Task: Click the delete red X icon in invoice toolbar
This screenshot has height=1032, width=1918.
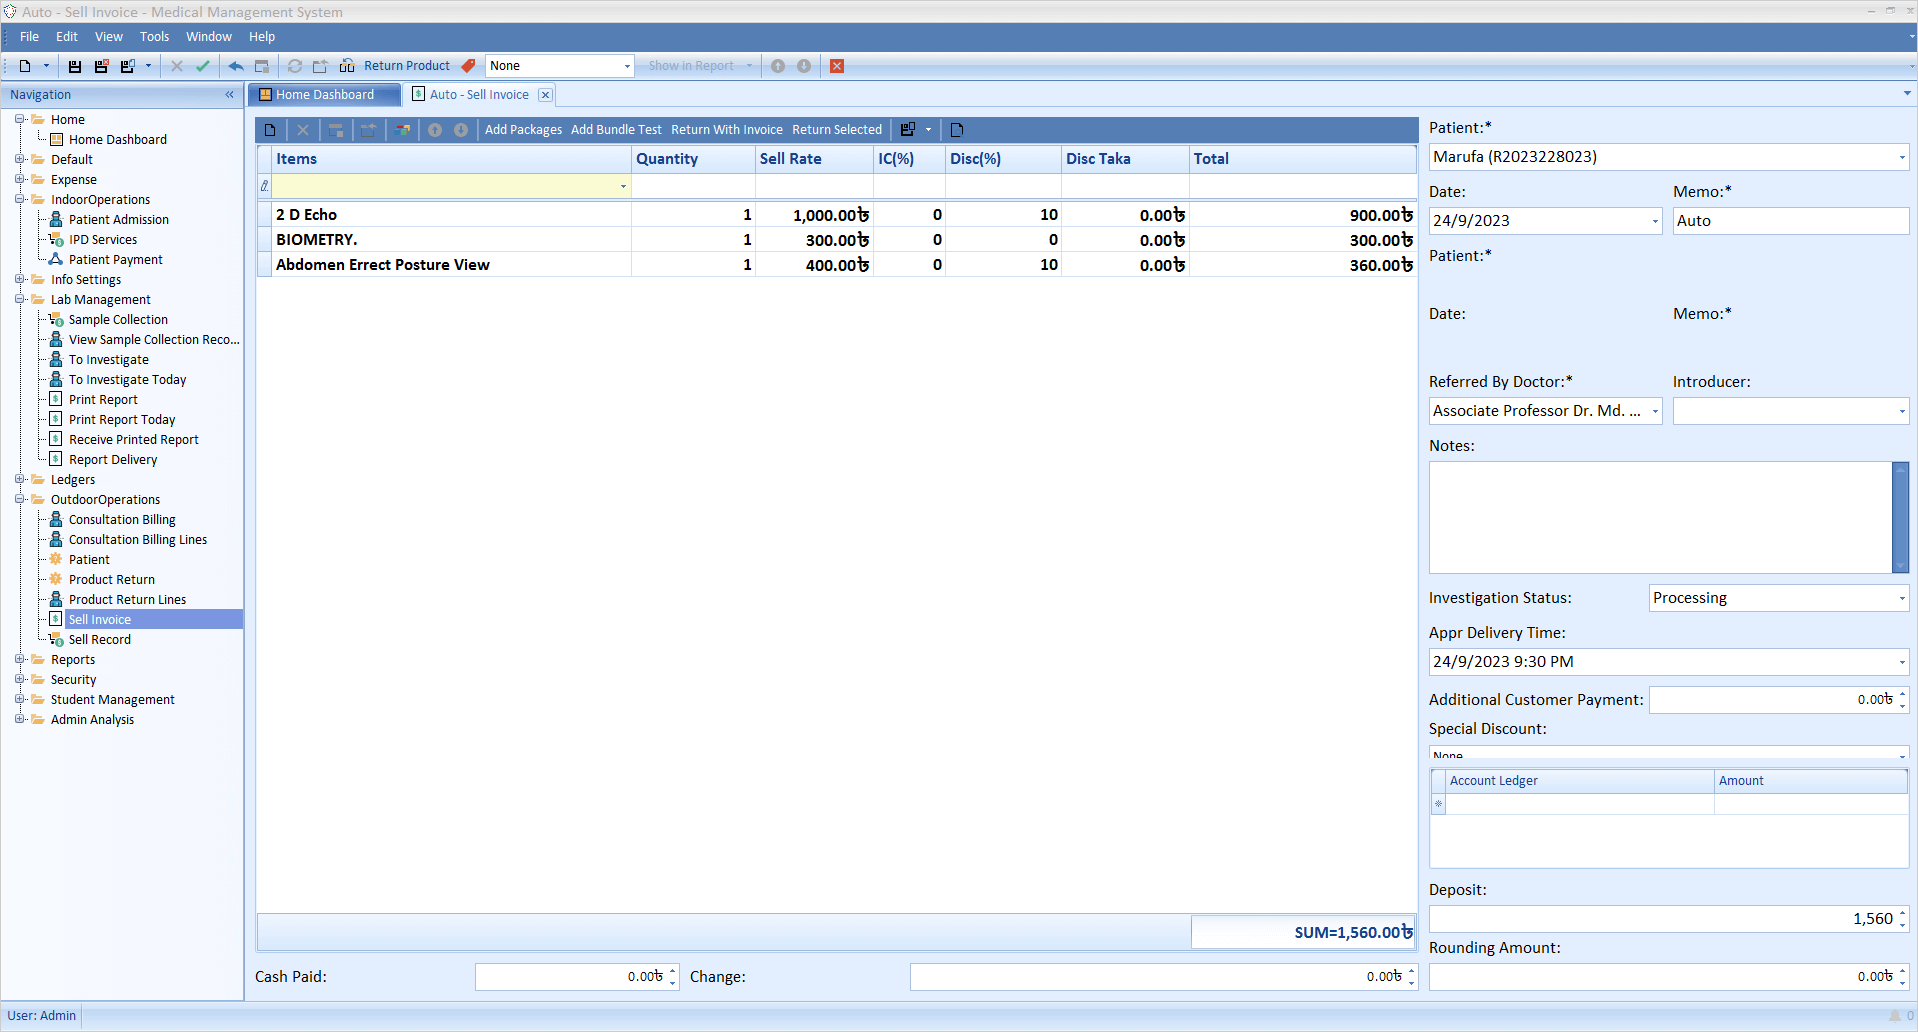Action: (x=303, y=129)
